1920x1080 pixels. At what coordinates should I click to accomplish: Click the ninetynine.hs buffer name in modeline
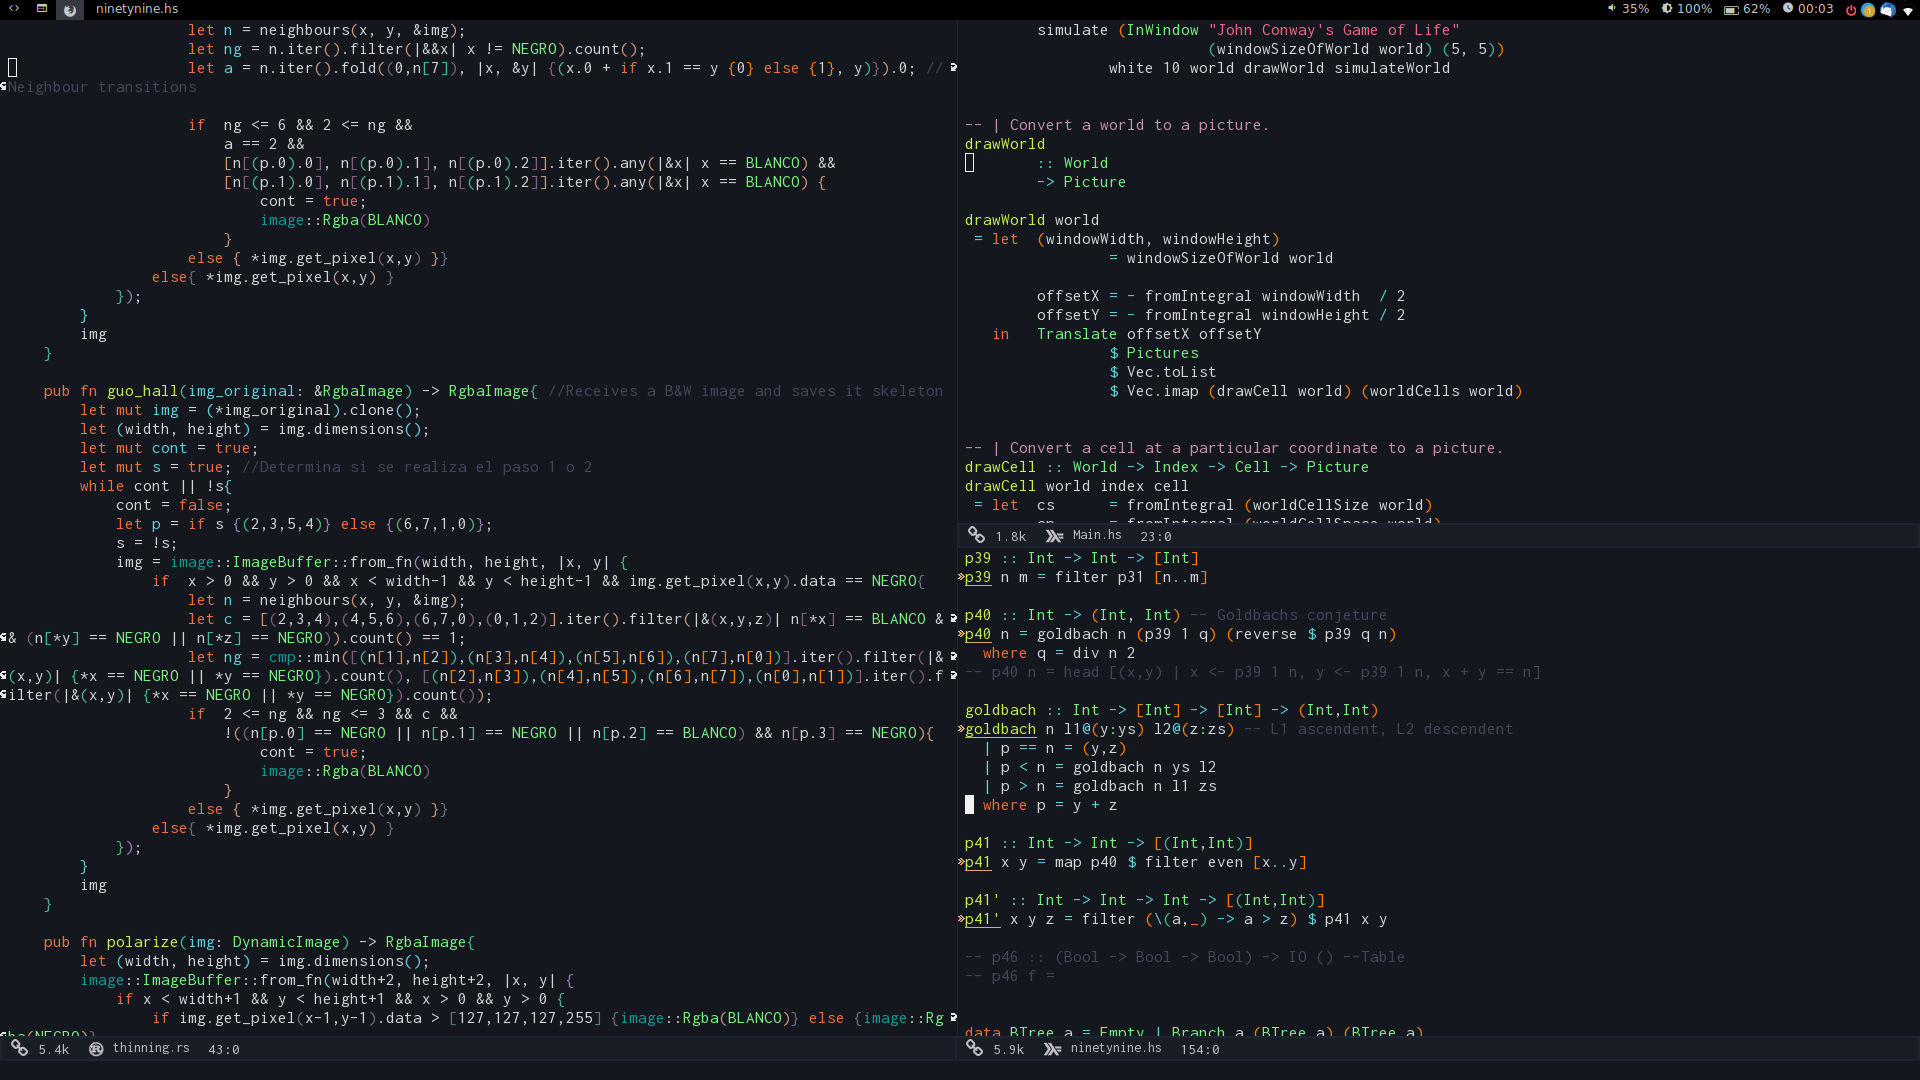pyautogui.click(x=1116, y=1048)
